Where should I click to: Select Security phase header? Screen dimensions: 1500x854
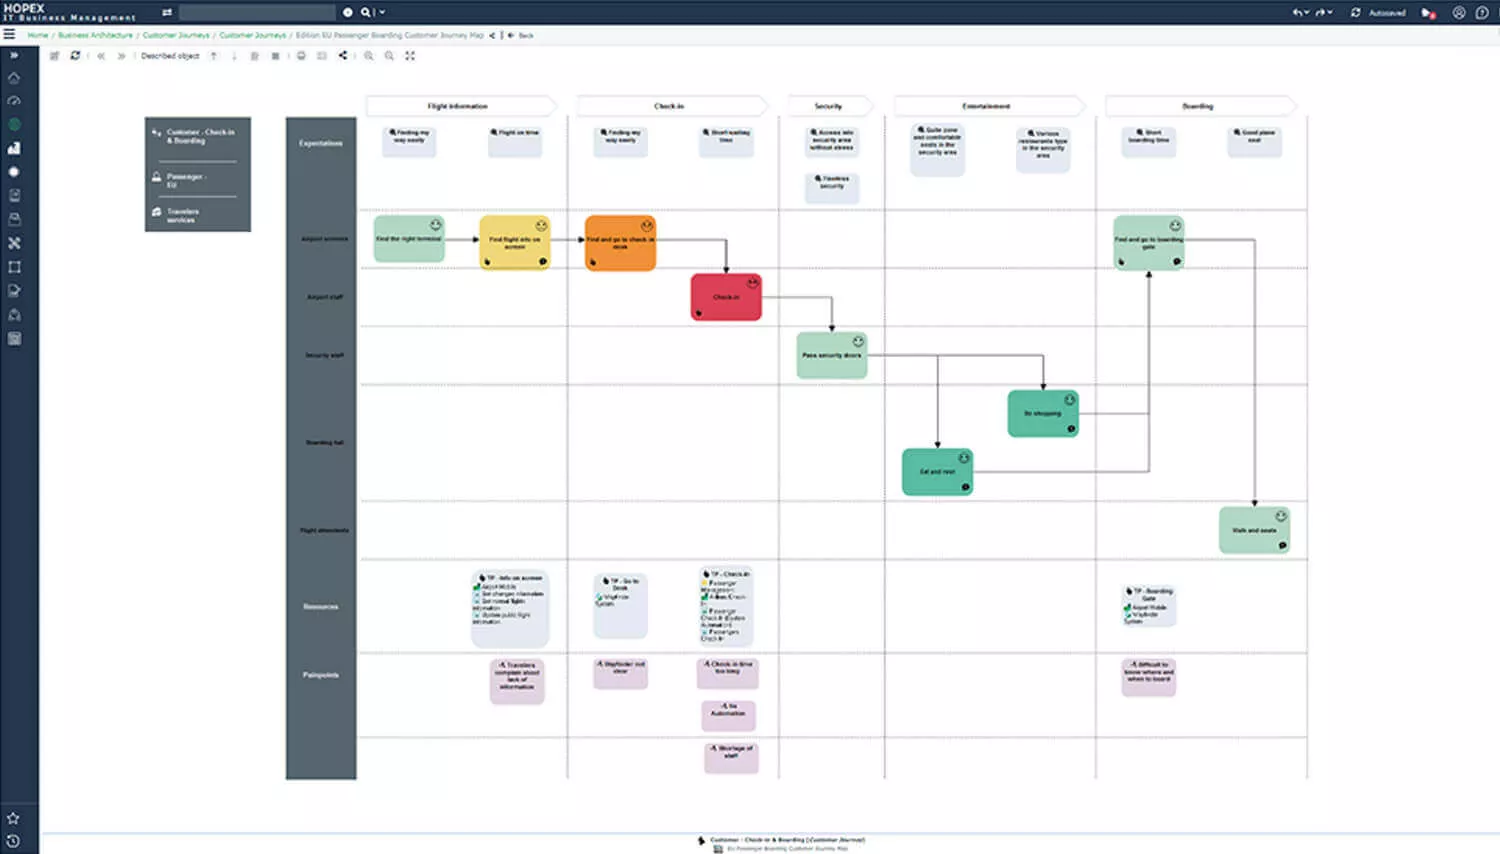(x=830, y=106)
